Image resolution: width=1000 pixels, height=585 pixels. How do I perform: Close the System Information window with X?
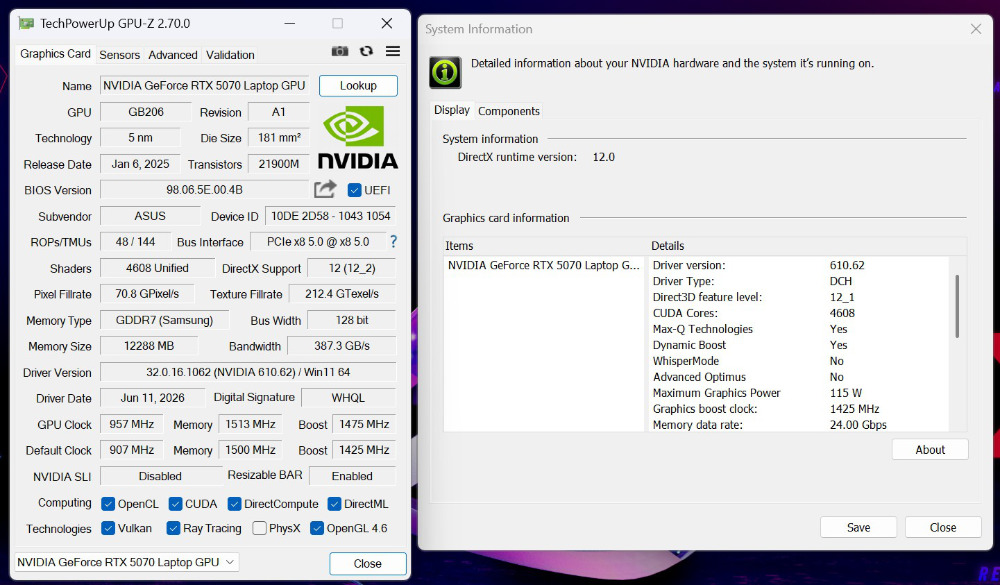tap(976, 29)
